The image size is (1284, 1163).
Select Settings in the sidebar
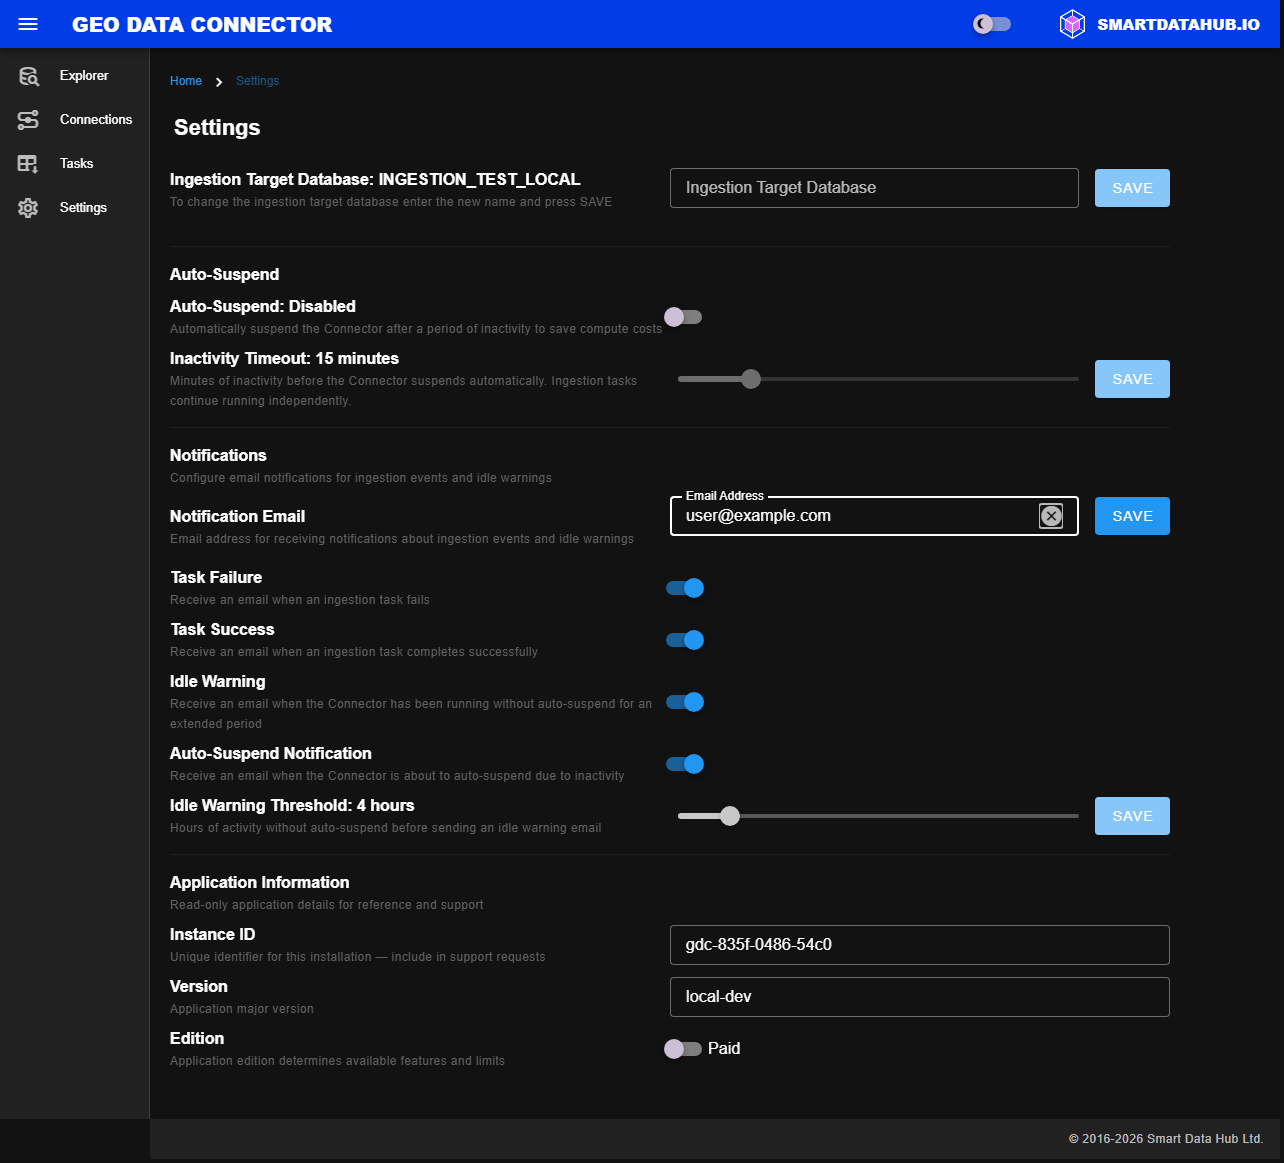point(75,208)
